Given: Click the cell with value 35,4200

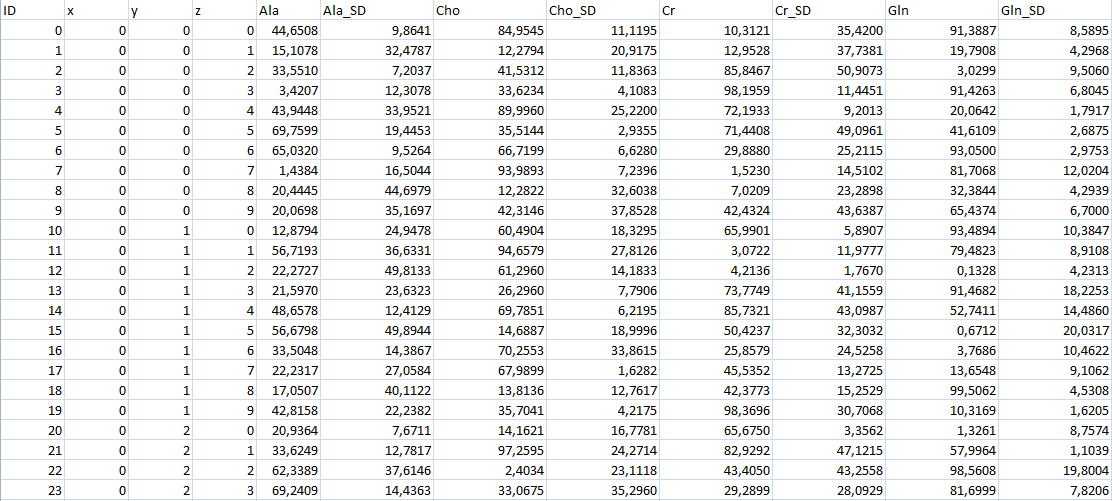Looking at the screenshot, I should pyautogui.click(x=828, y=31).
